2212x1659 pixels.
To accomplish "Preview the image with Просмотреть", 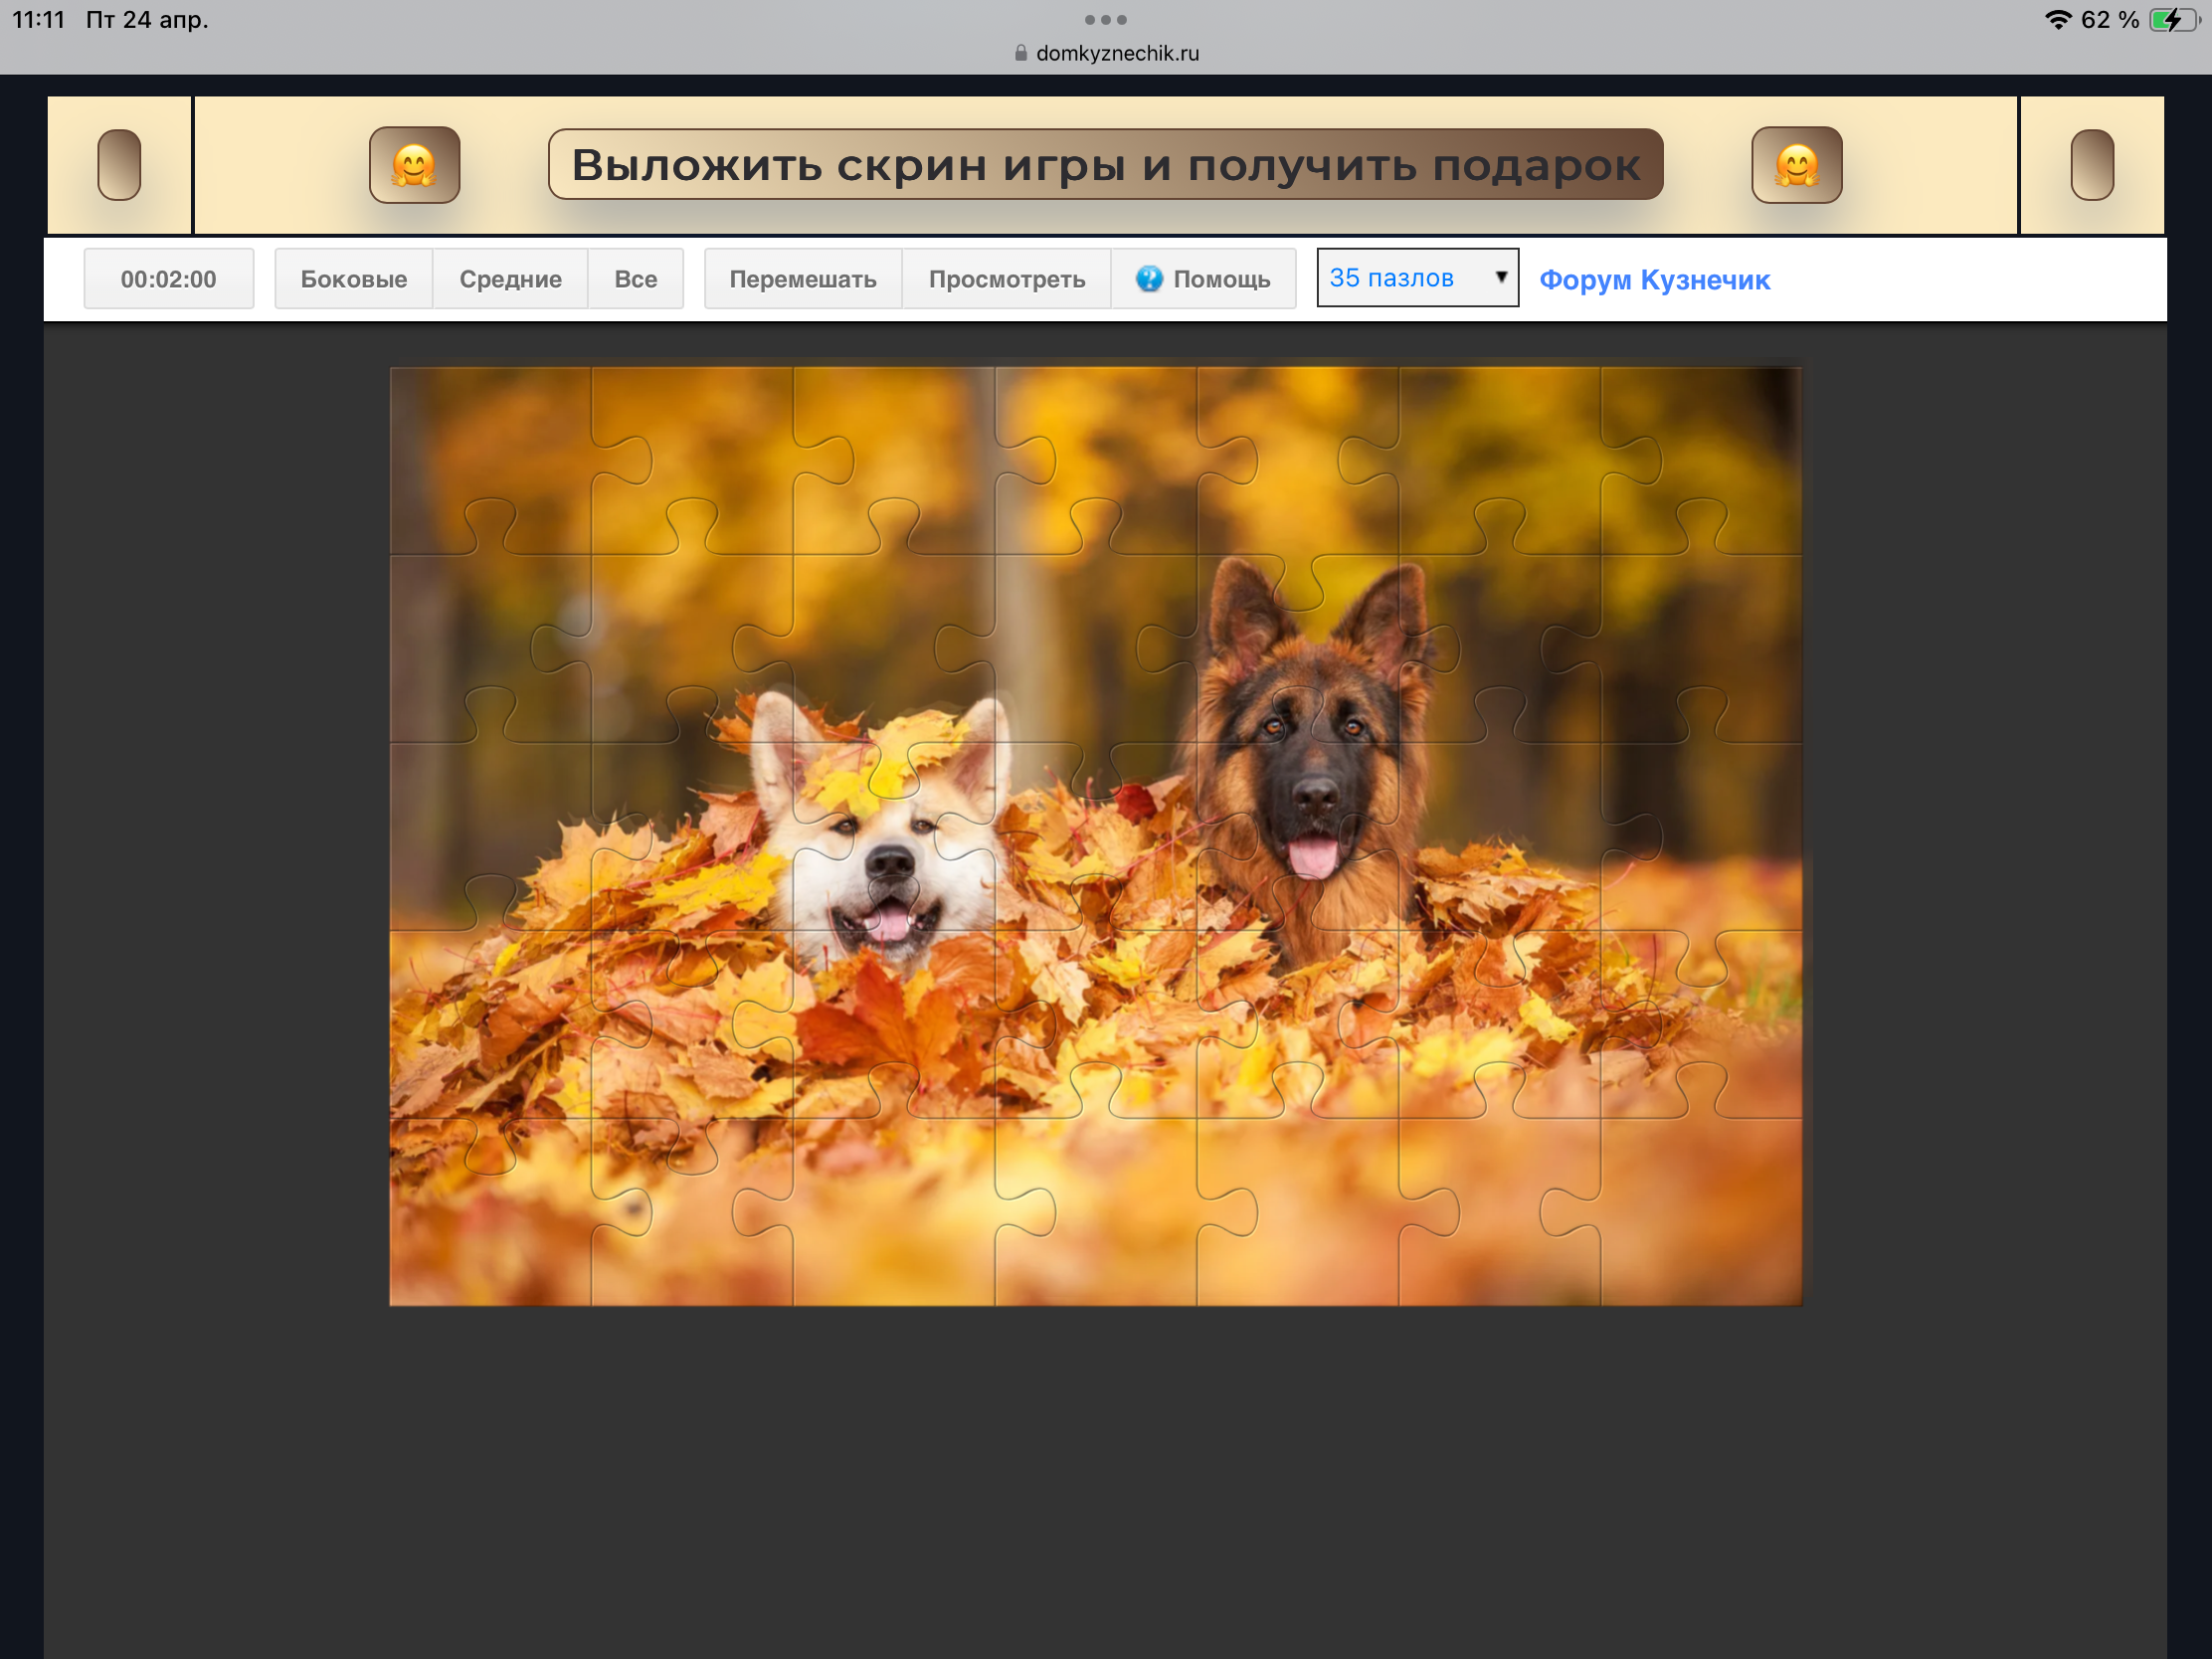I will [x=1006, y=279].
